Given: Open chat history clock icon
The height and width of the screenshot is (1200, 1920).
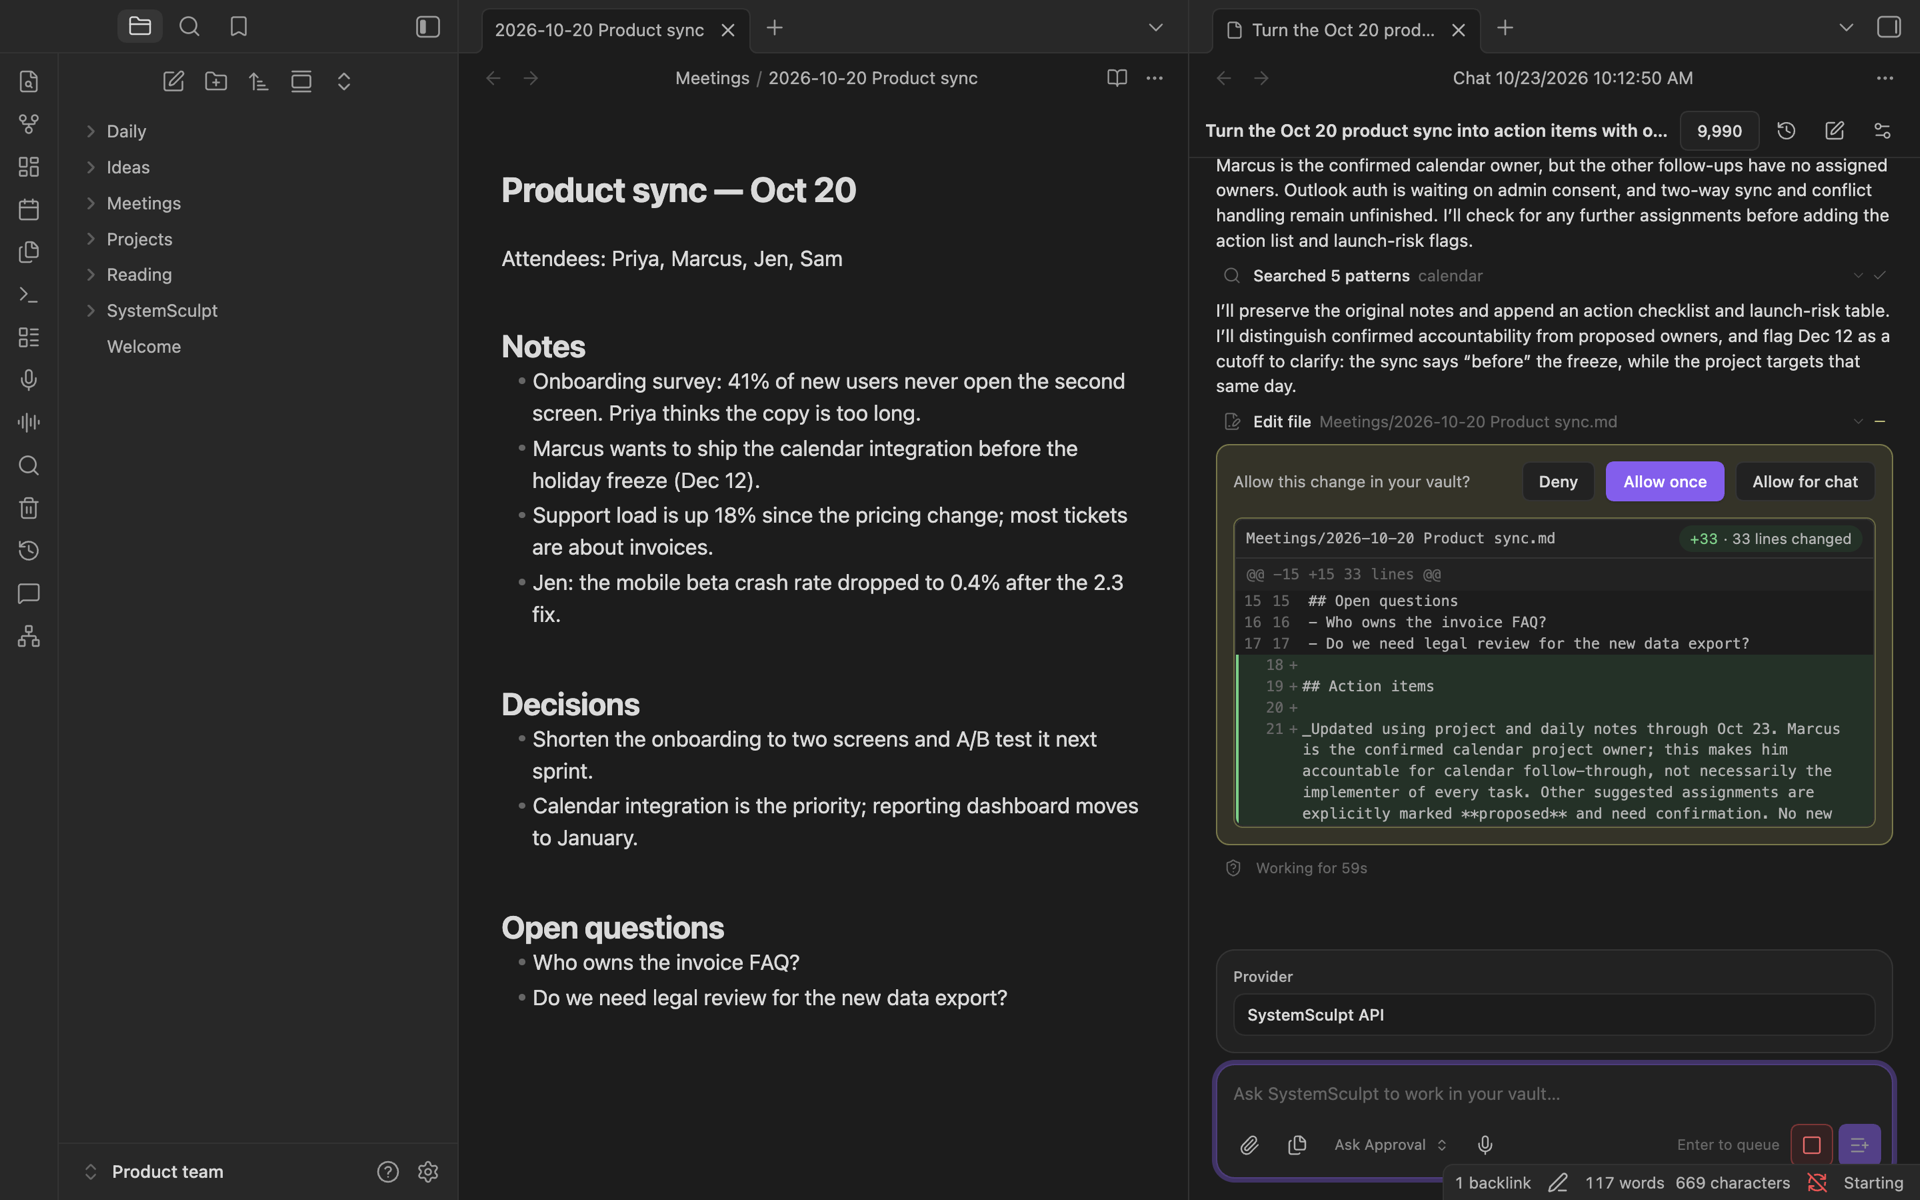Looking at the screenshot, I should click(1786, 131).
